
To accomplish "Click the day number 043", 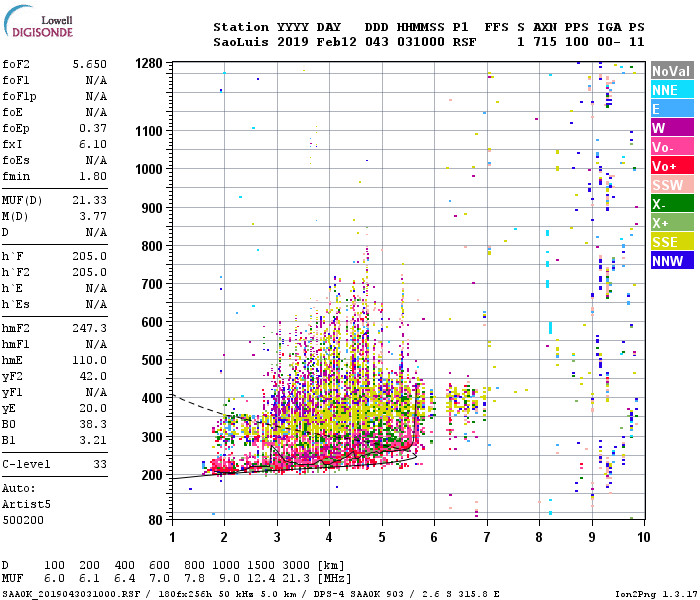I will [x=377, y=42].
